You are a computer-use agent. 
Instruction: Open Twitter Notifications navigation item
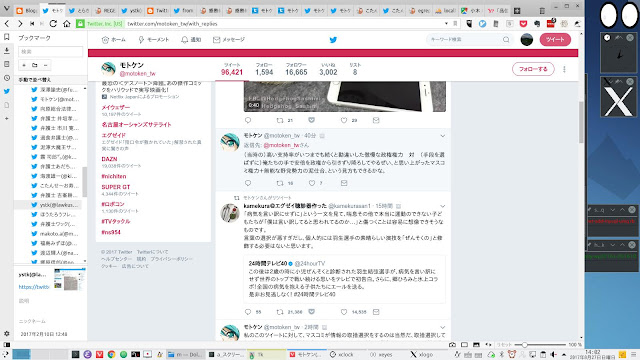[191, 40]
